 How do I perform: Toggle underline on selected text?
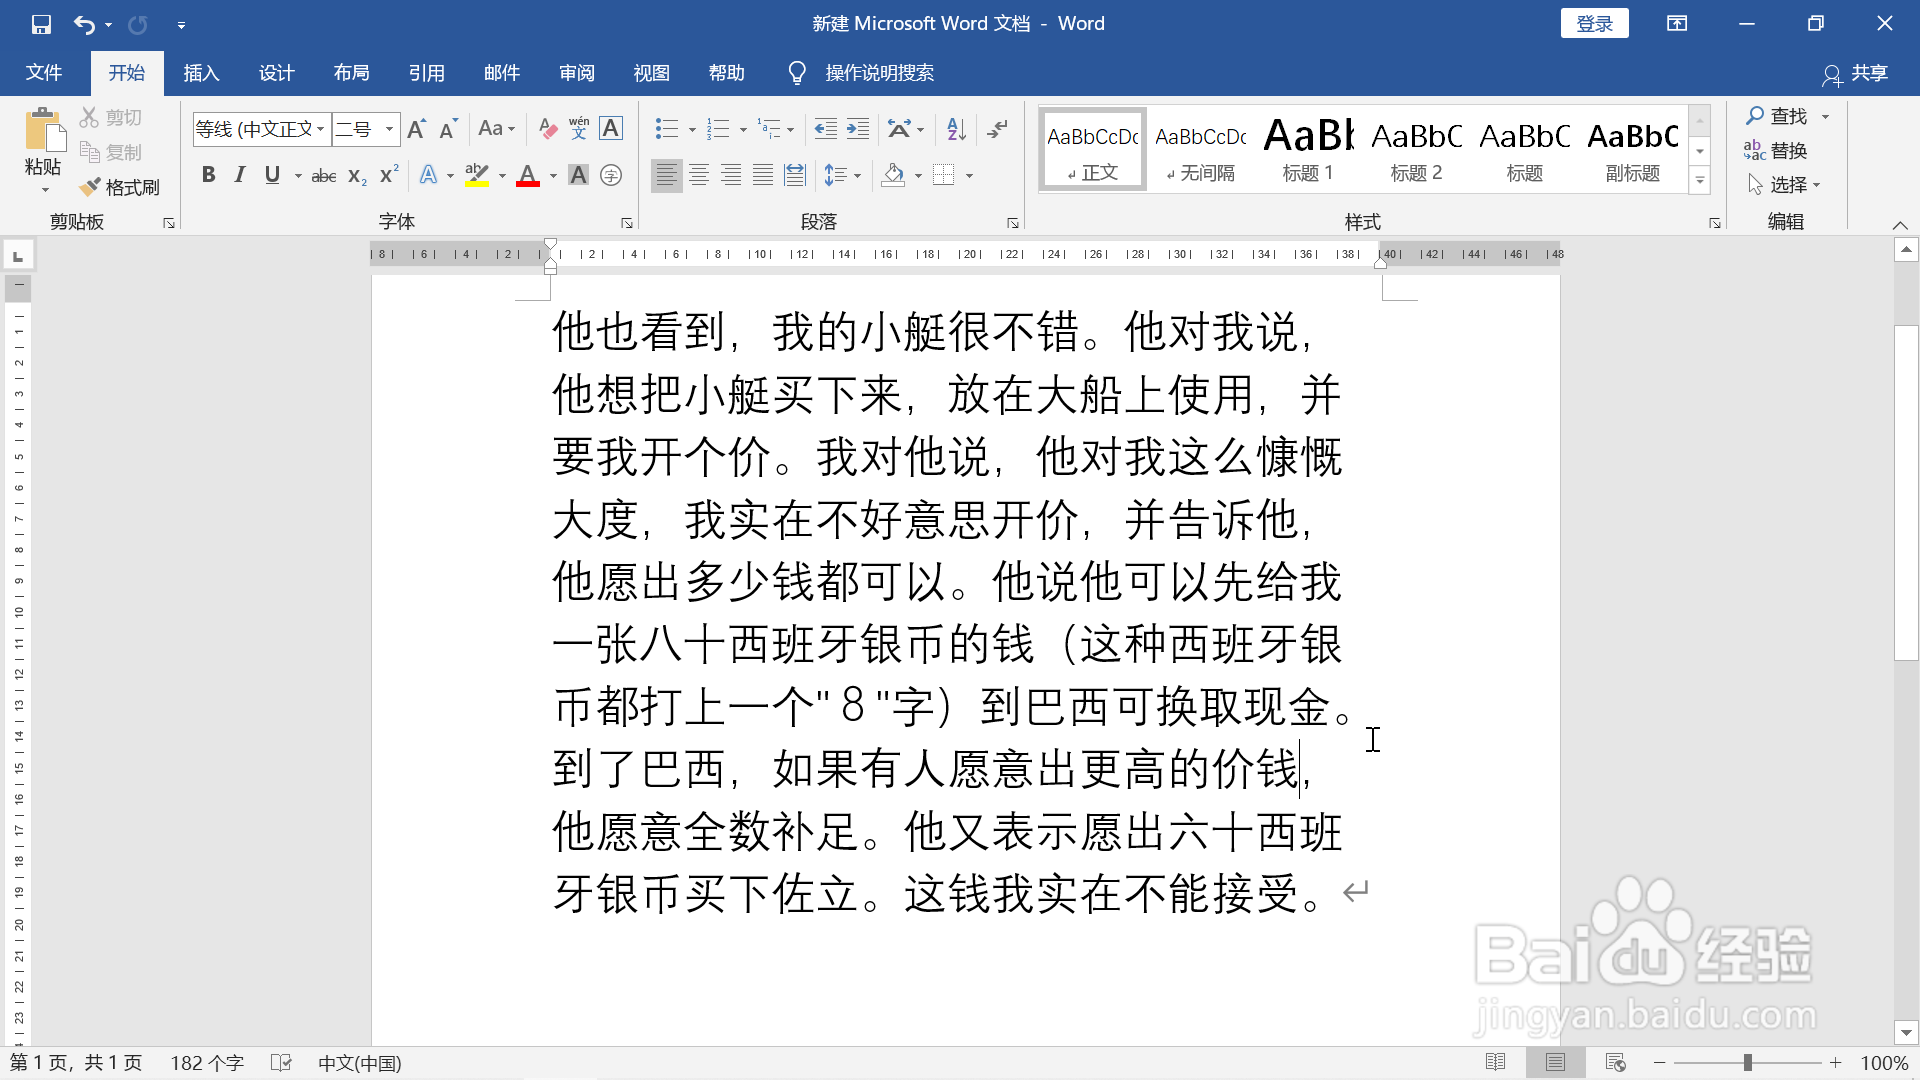272,174
